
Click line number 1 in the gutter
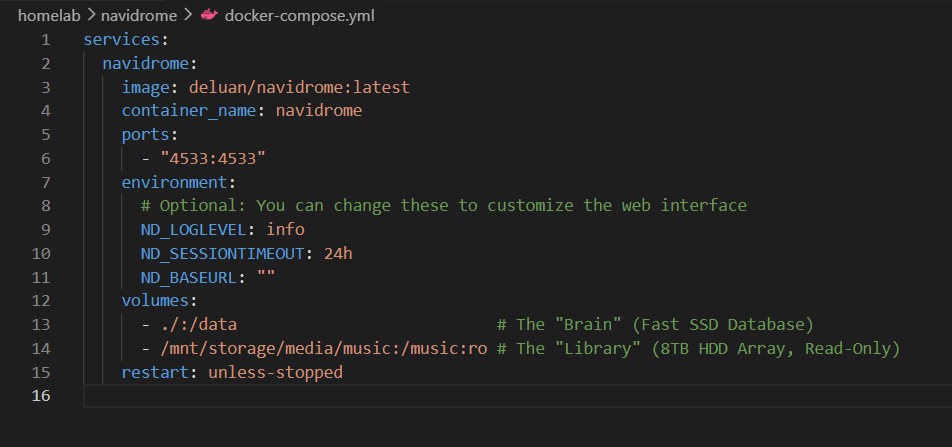click(x=46, y=40)
